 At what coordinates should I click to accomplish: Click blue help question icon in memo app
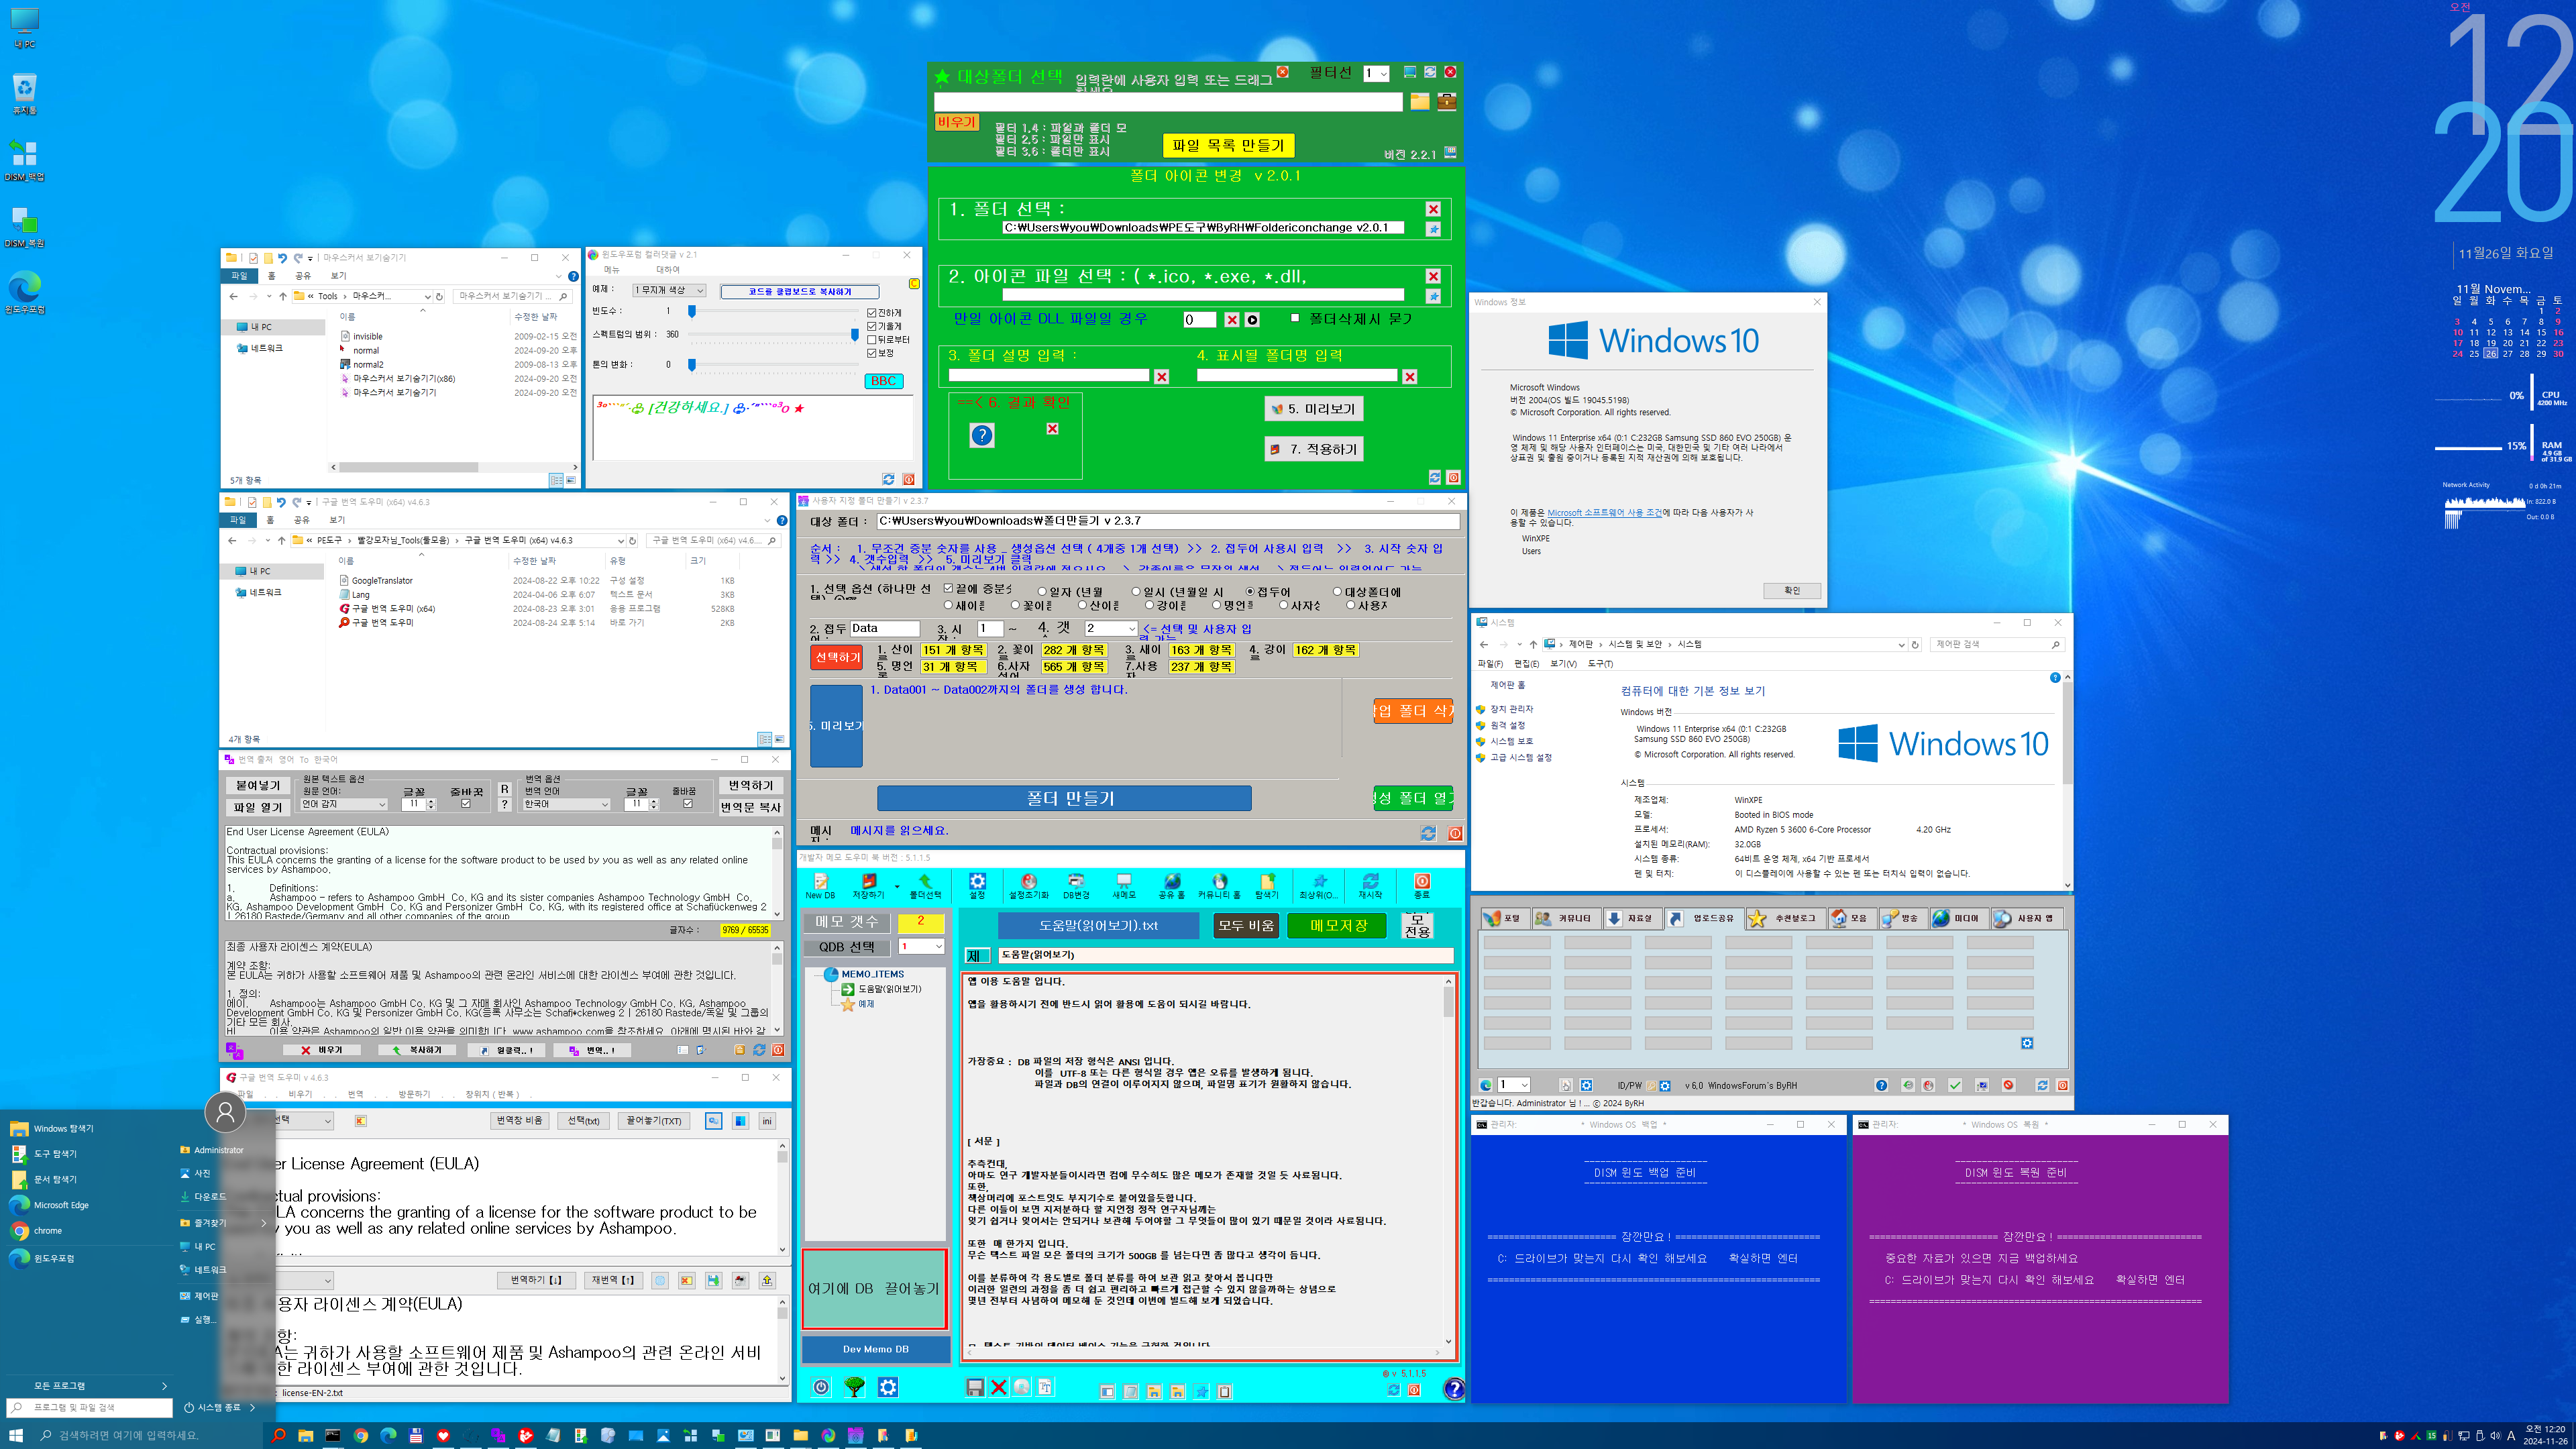[x=1454, y=1388]
